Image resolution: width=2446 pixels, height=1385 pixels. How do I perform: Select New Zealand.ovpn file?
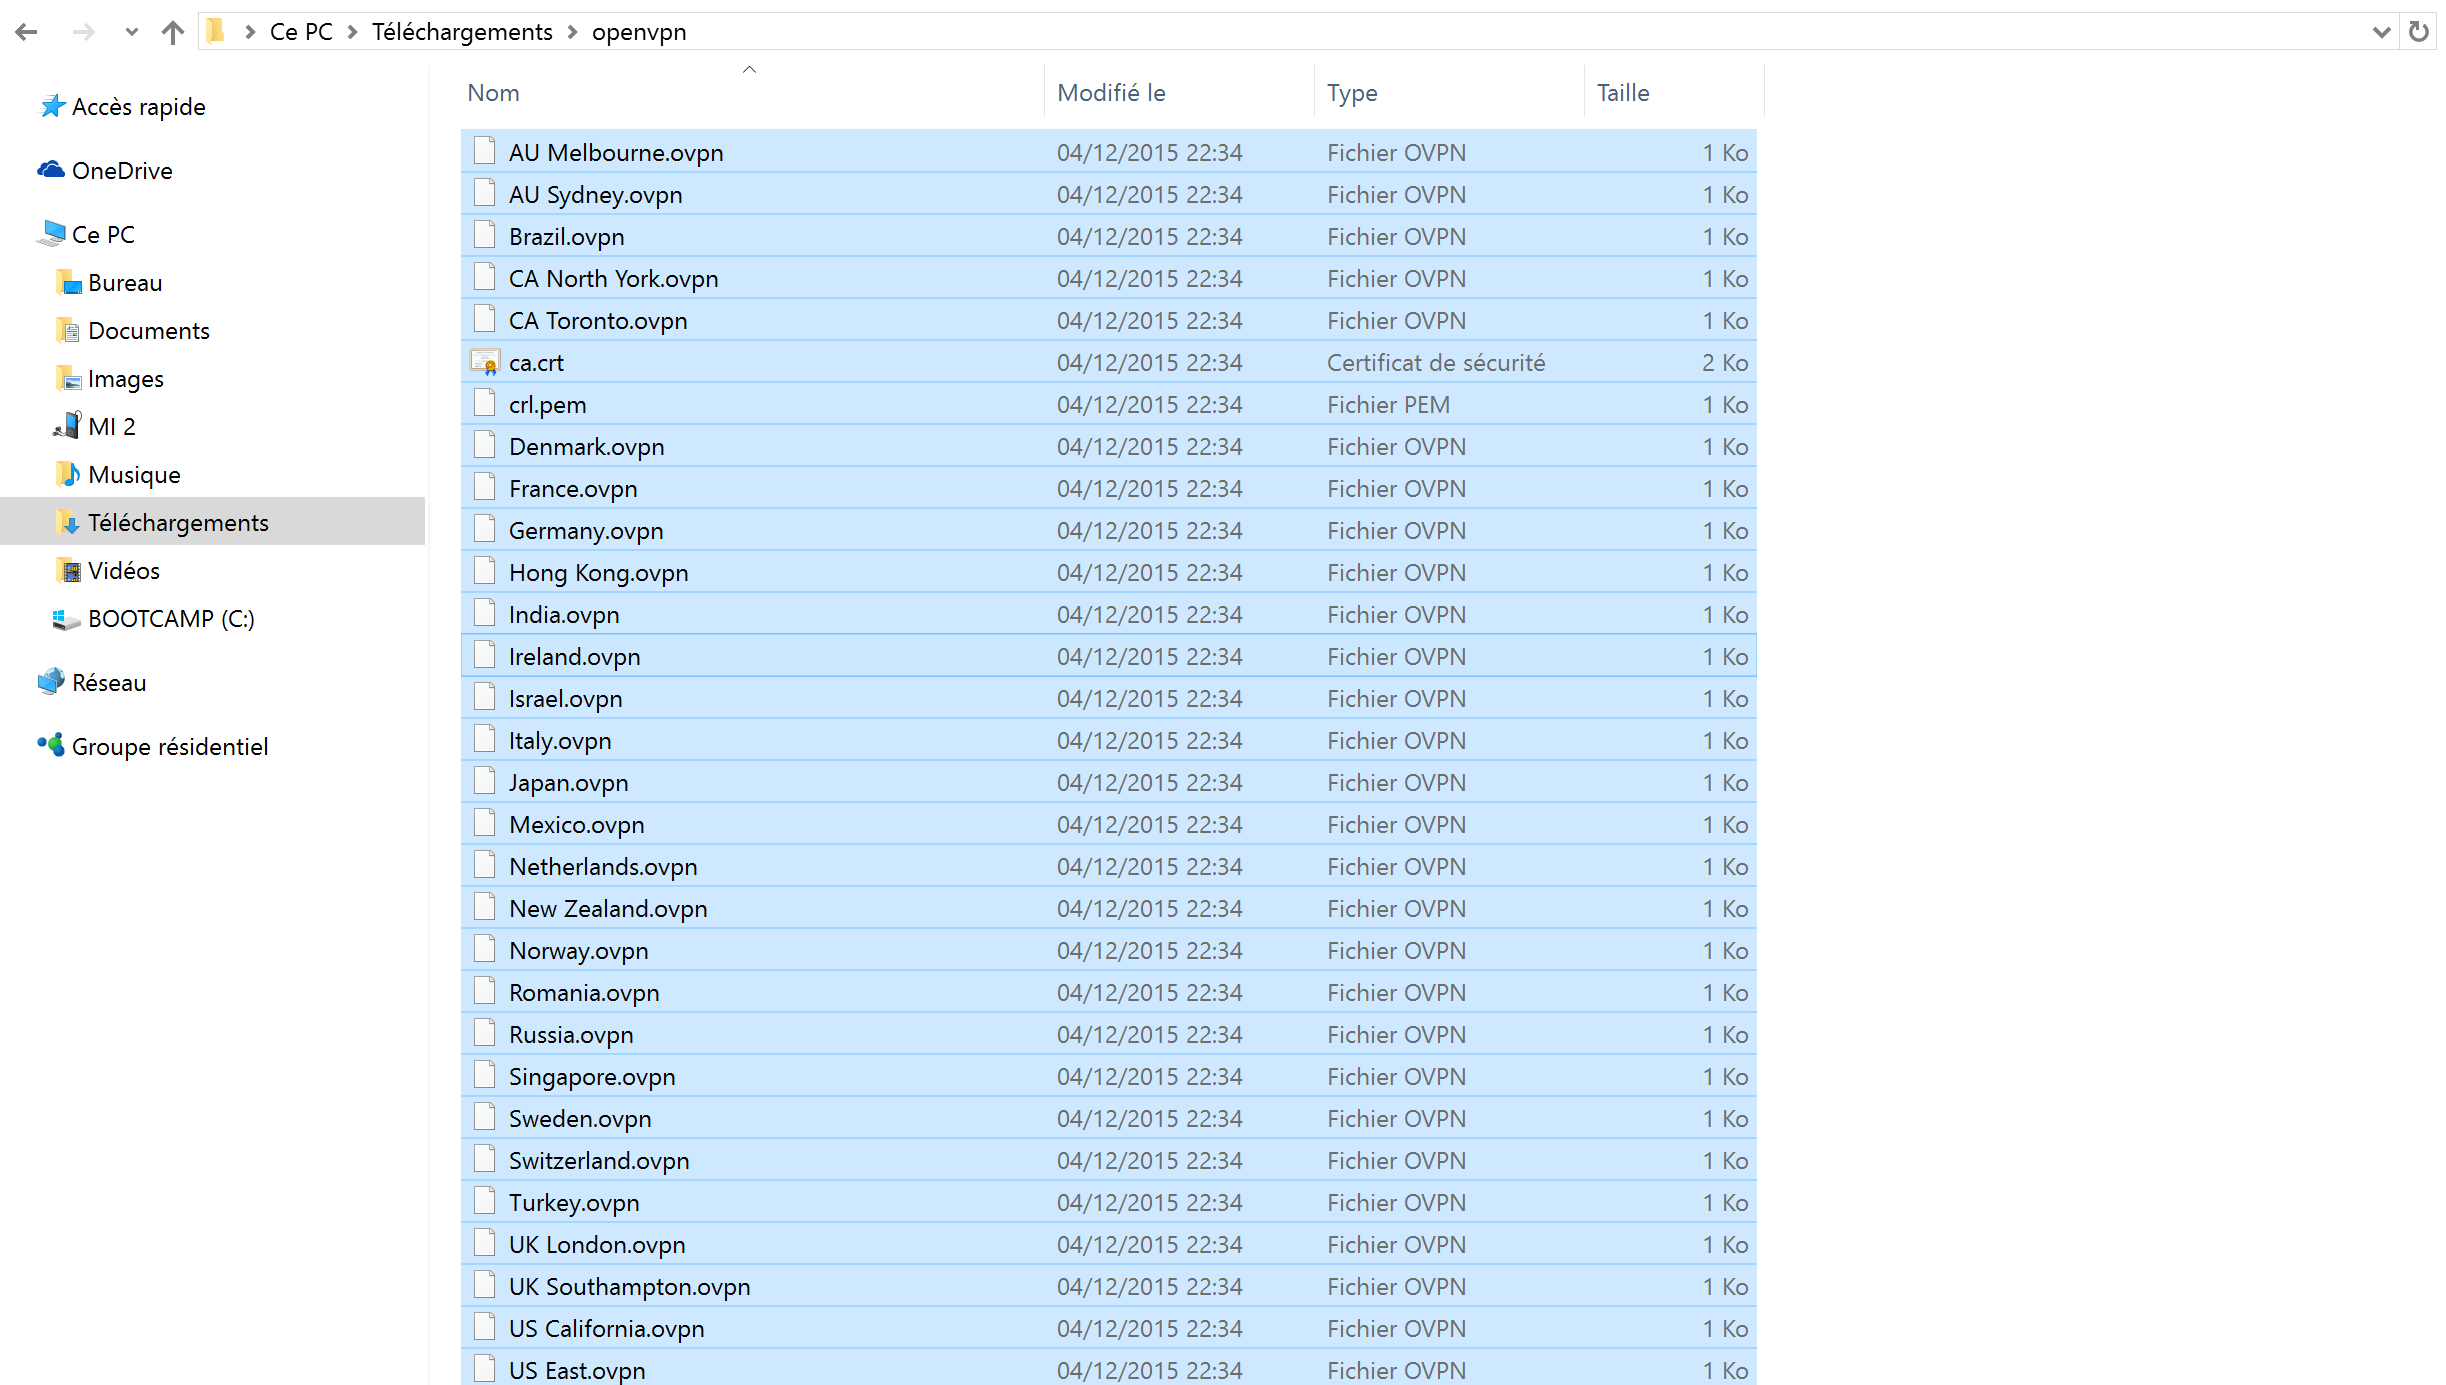[x=1108, y=908]
